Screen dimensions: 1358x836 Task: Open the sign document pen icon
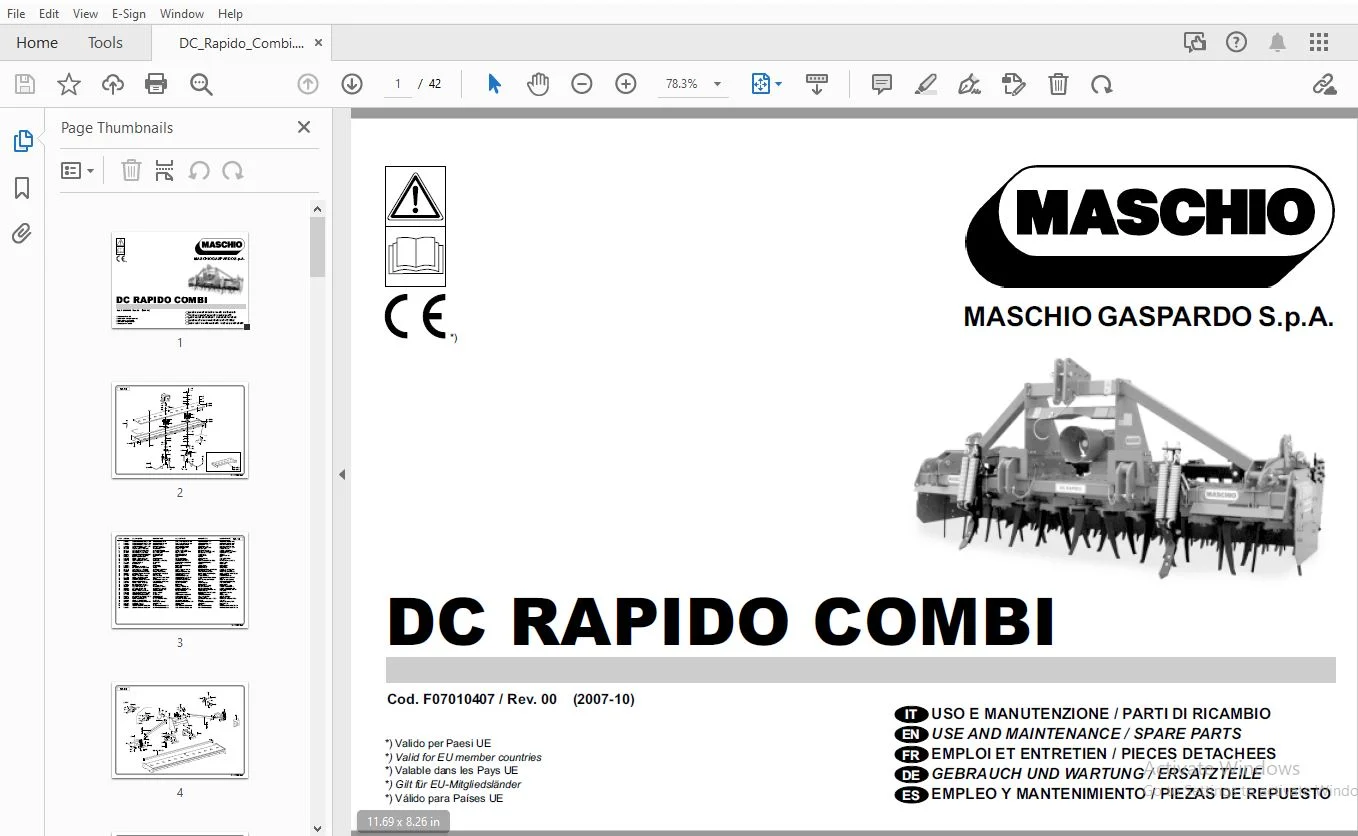tap(969, 84)
